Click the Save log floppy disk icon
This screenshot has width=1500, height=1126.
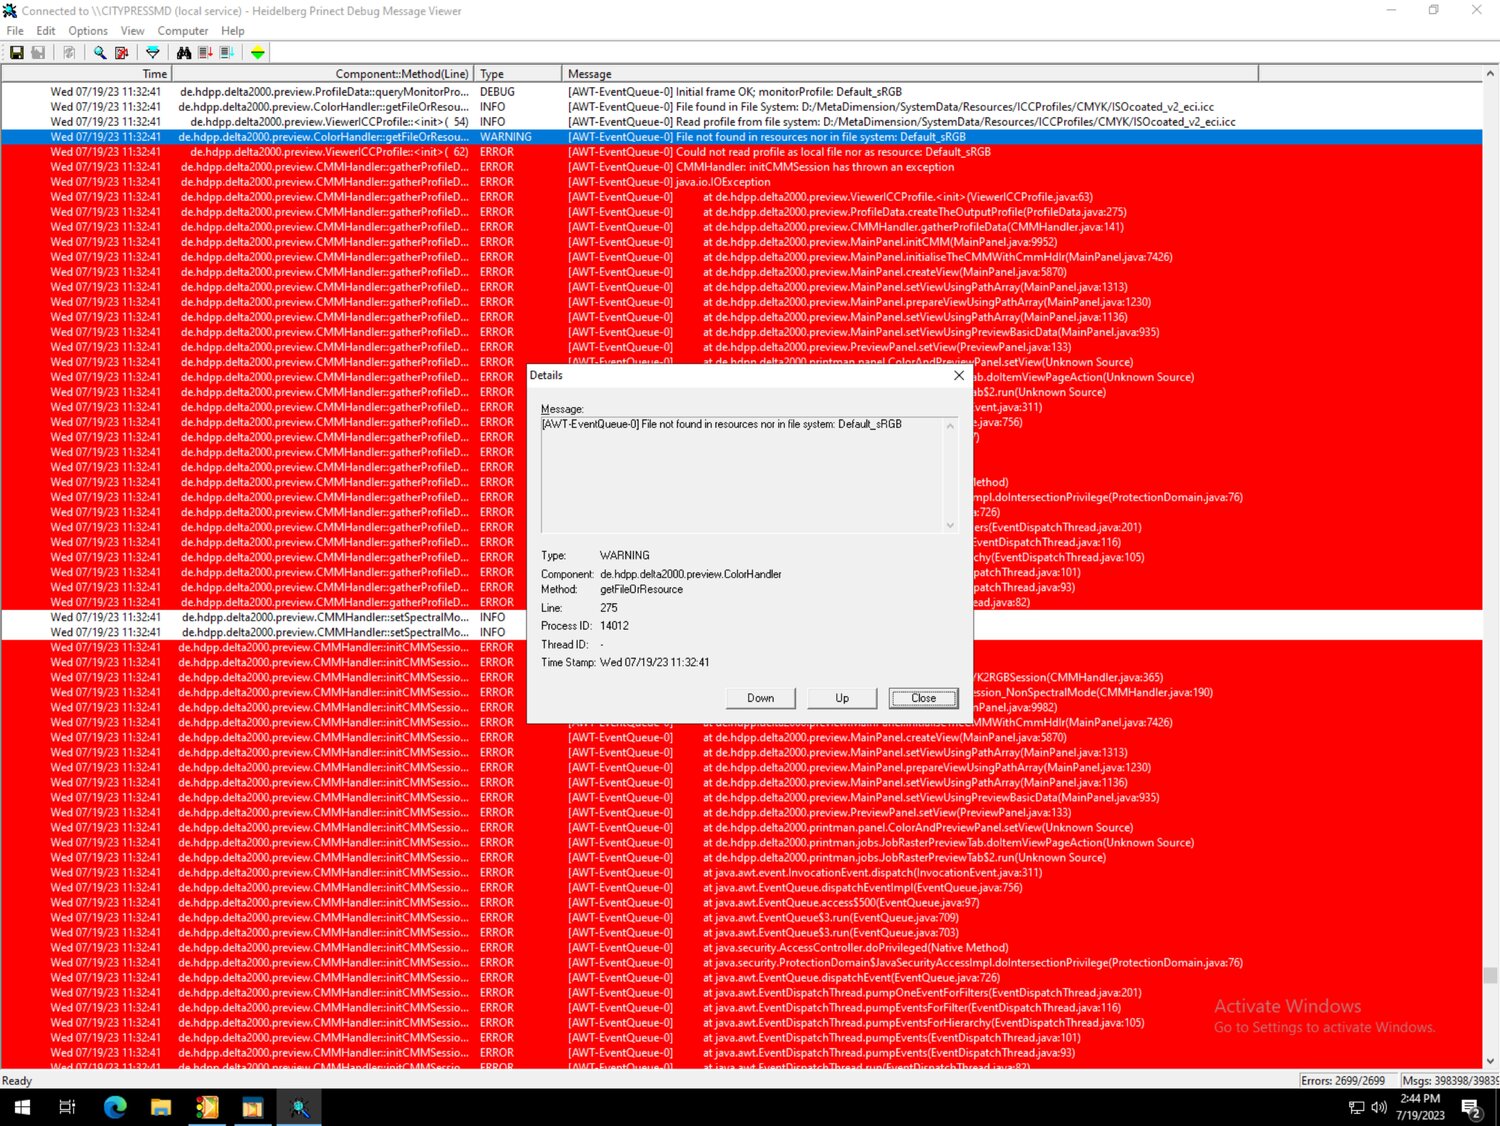click(17, 52)
